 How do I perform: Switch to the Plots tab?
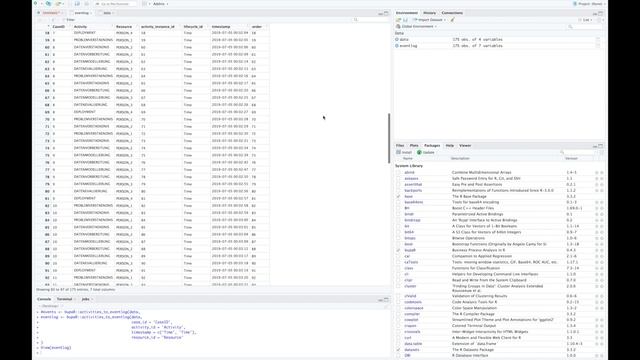click(x=414, y=145)
